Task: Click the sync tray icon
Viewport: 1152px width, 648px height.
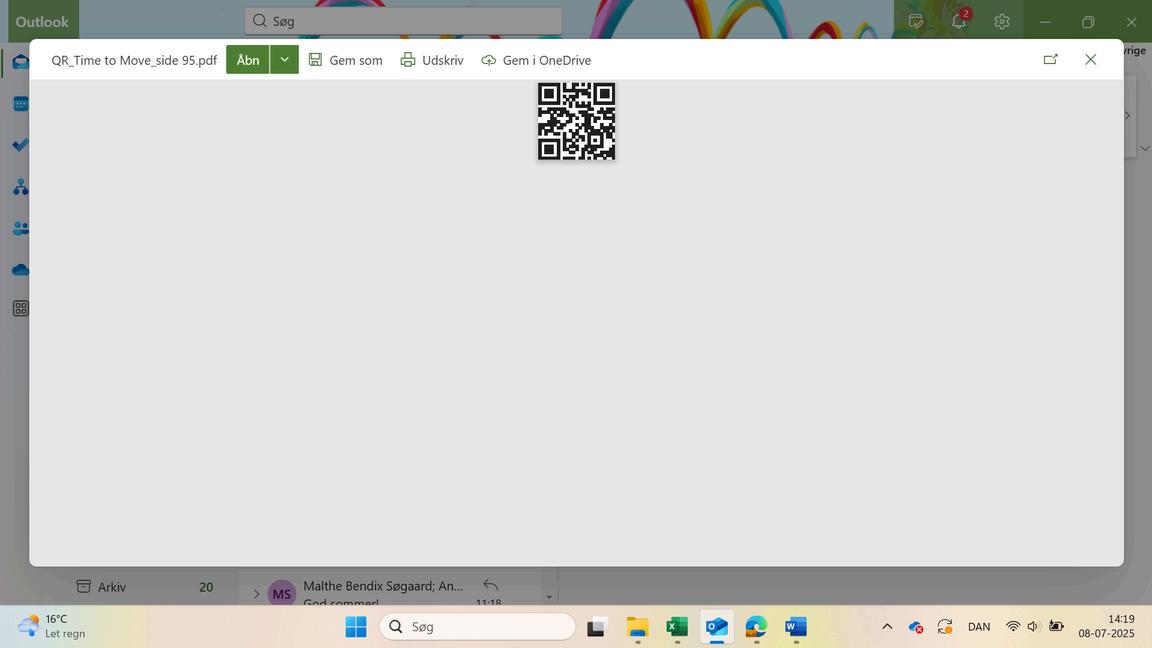Action: [945, 627]
